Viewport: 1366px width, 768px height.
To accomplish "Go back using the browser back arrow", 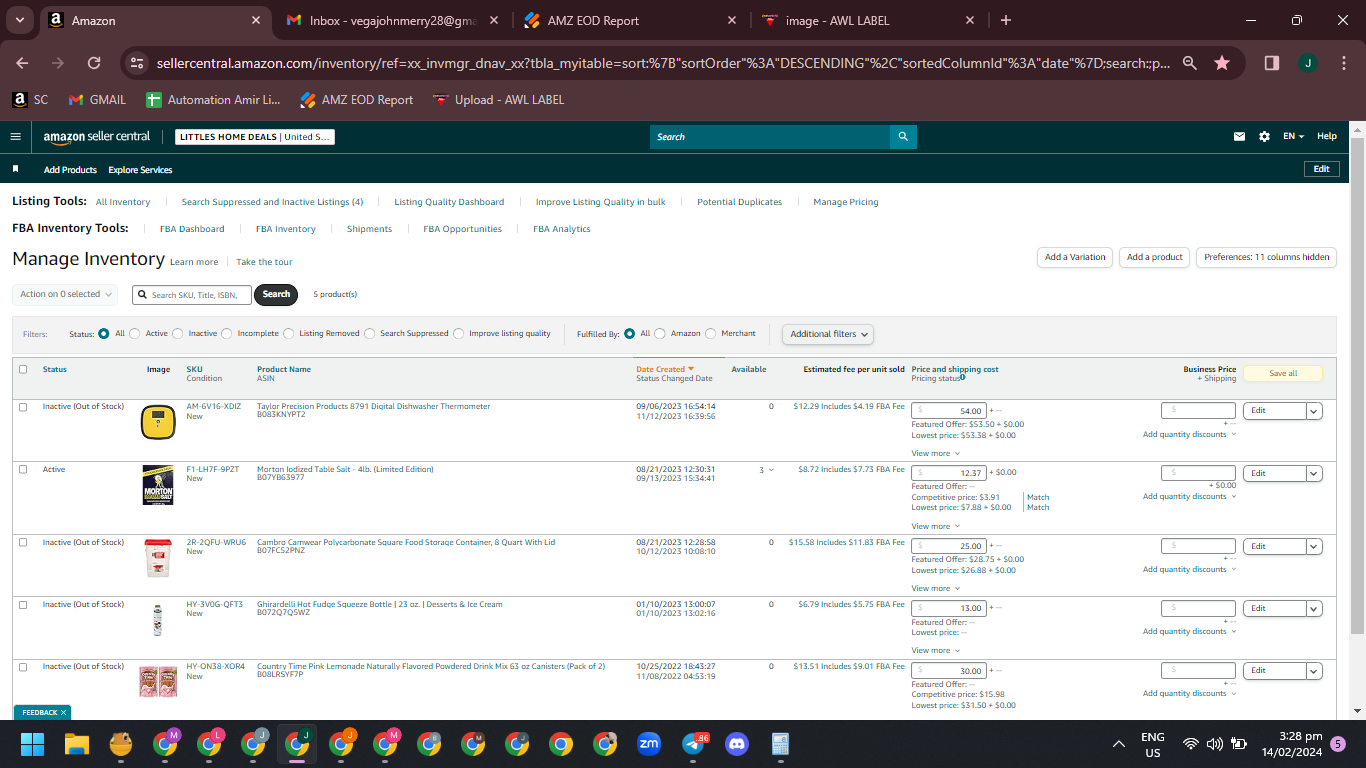I will tap(22, 63).
